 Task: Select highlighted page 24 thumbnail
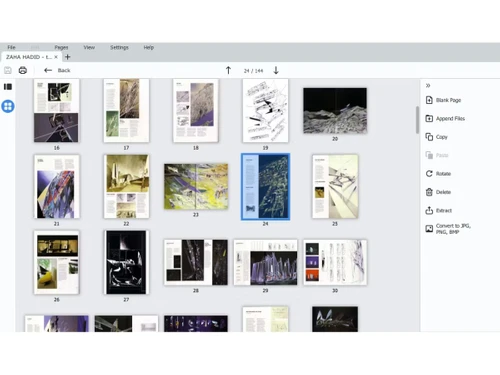click(265, 187)
